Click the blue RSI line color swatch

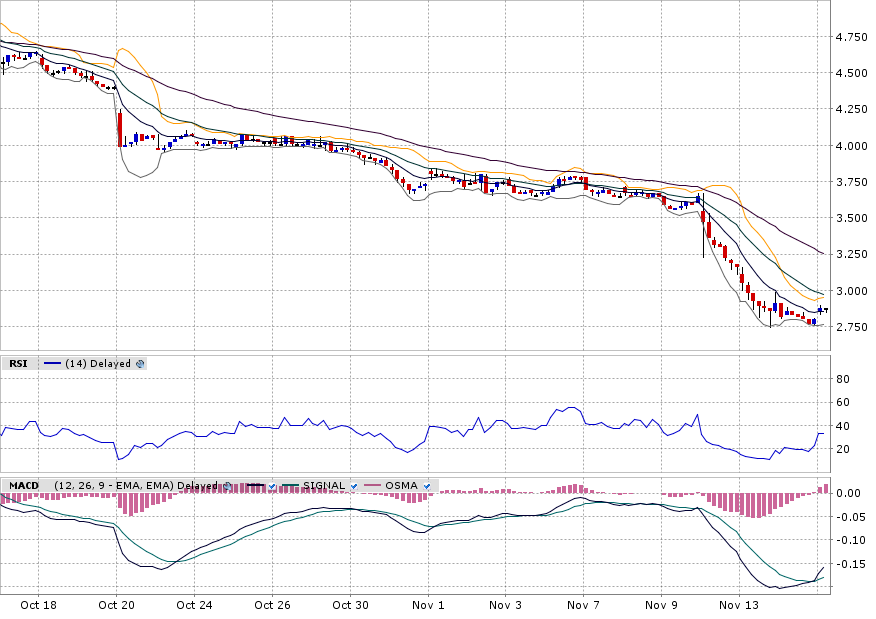pyautogui.click(x=53, y=364)
